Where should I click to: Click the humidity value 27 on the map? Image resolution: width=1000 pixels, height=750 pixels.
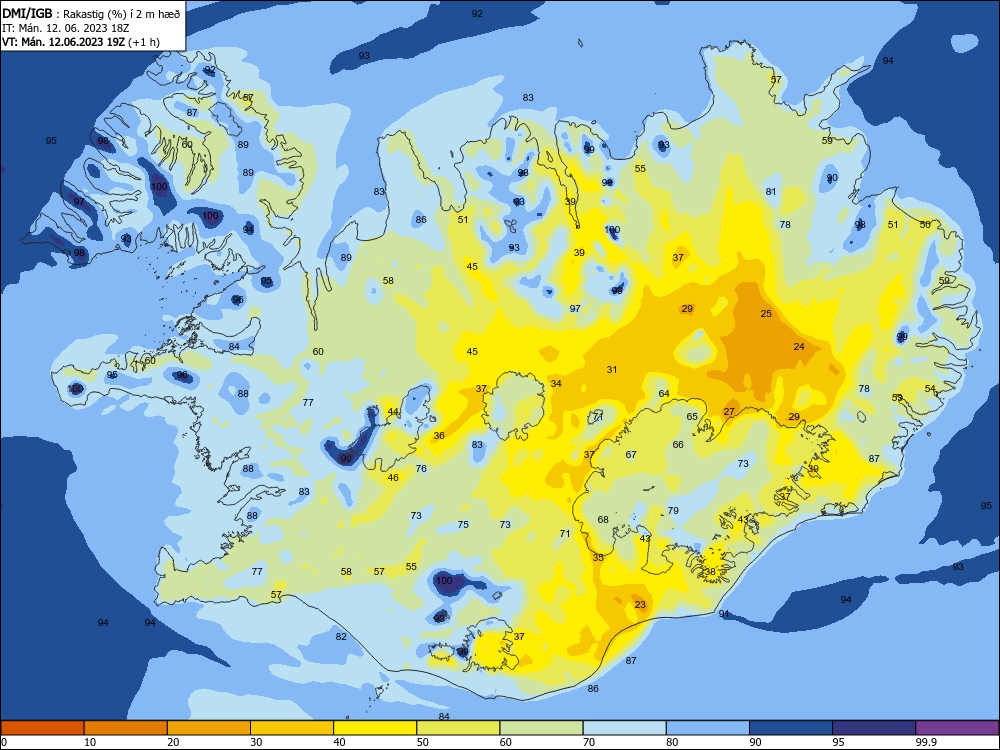[730, 411]
